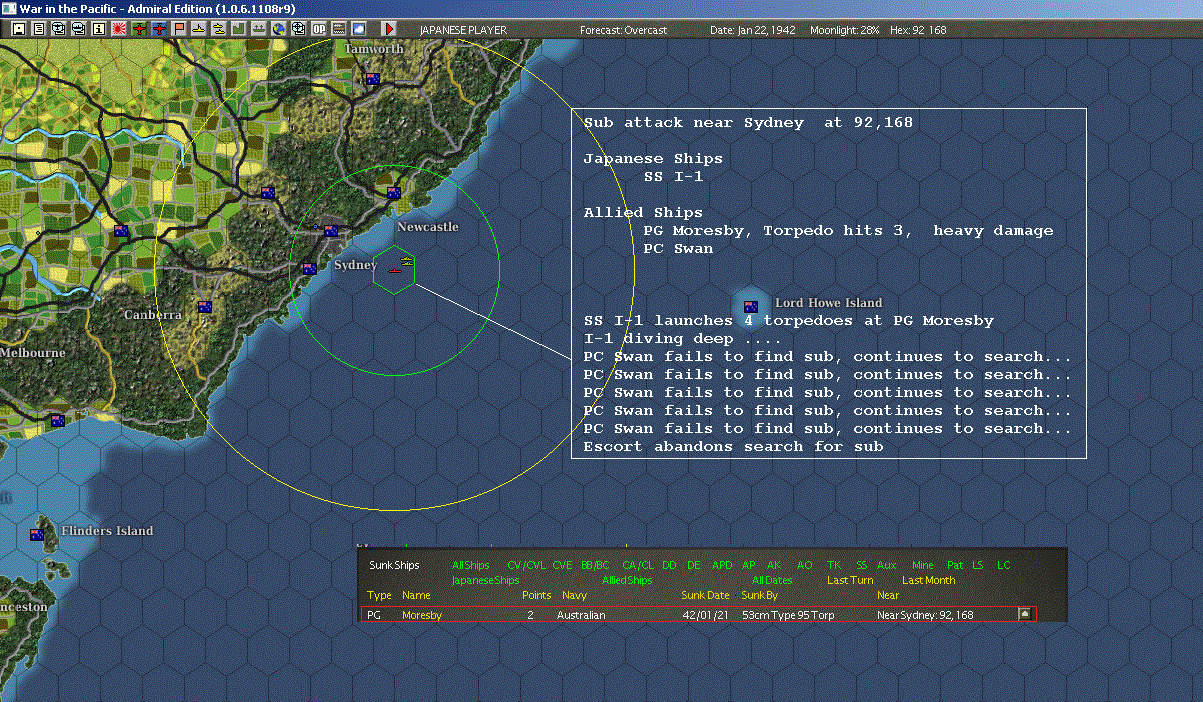Show only AlliedShips in sunk list

click(627, 580)
